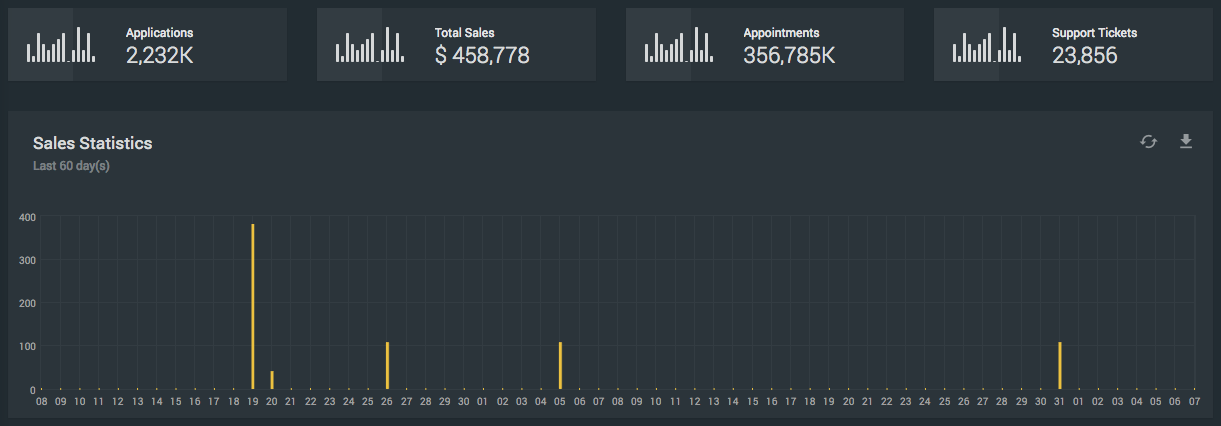Click the Appointments mini bar chart icon
The height and width of the screenshot is (426, 1221).
point(679,45)
